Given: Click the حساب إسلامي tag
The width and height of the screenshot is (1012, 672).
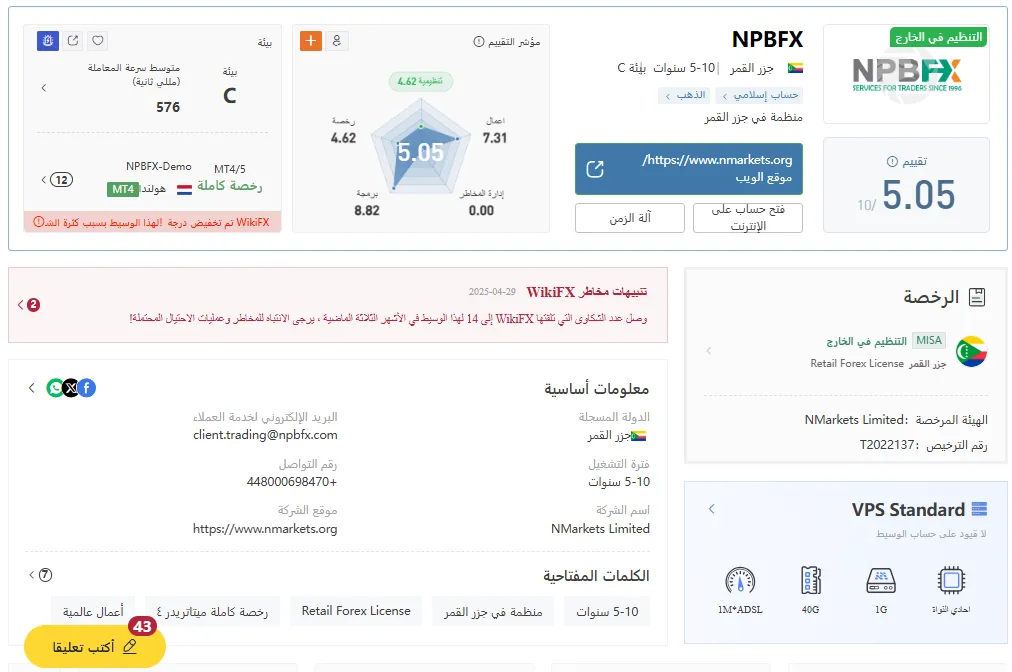Looking at the screenshot, I should pos(760,96).
